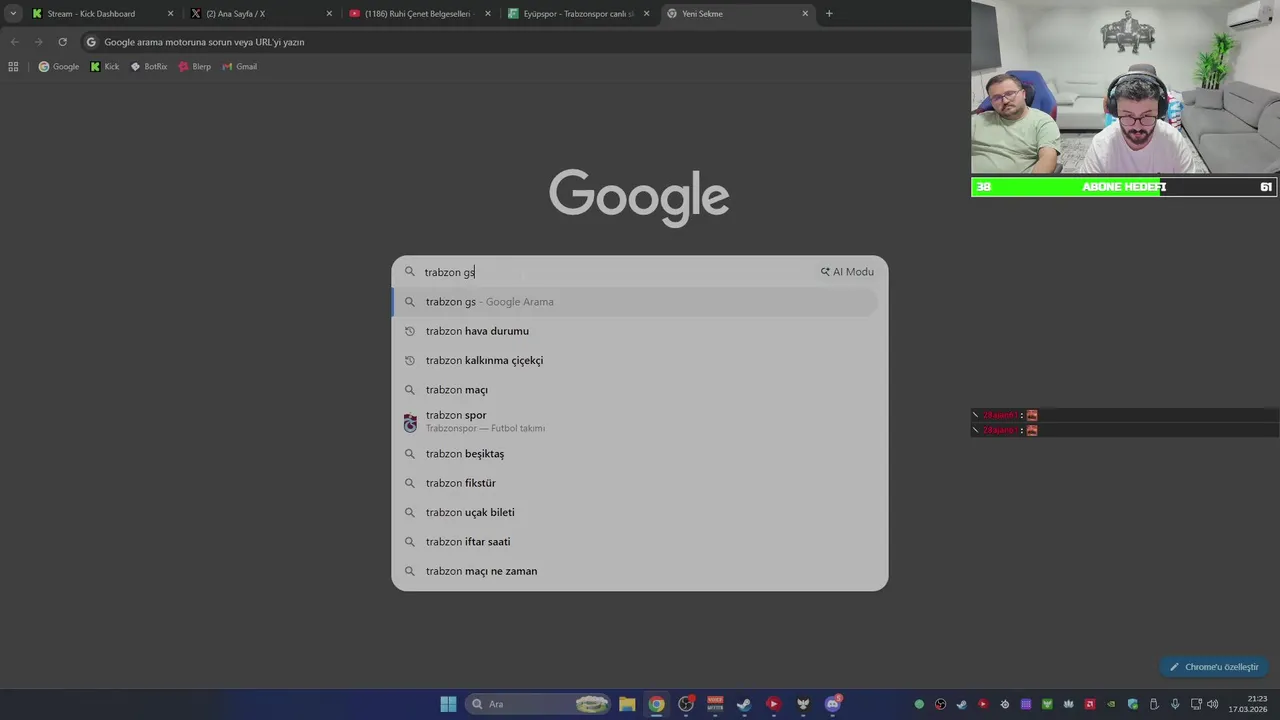1280x720 pixels.
Task: Open the wolf-head app on the taskbar
Action: click(803, 704)
